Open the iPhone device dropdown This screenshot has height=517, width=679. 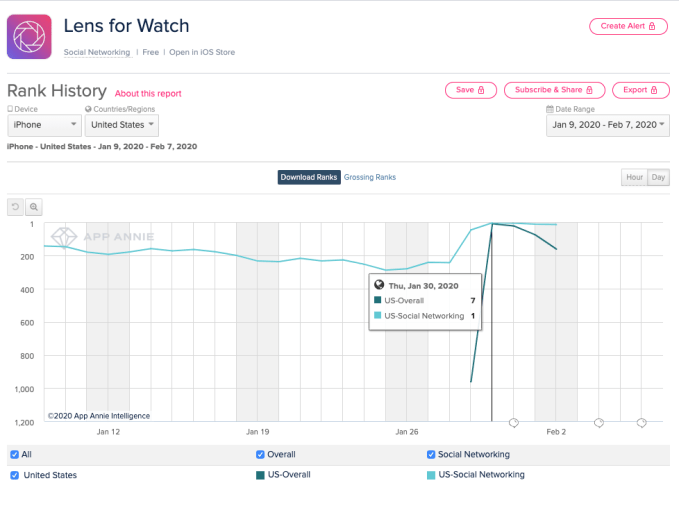(44, 125)
